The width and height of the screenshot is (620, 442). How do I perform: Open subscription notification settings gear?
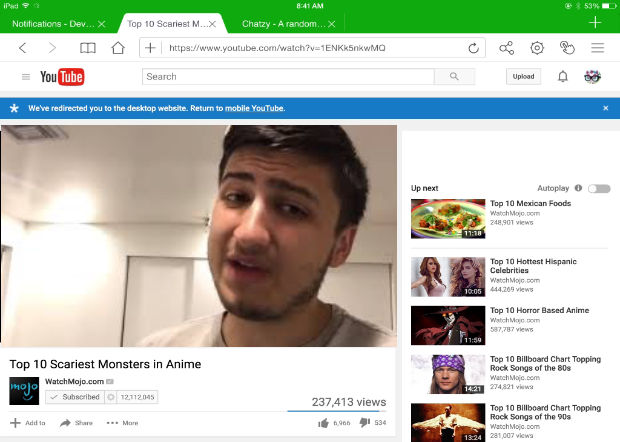coord(111,397)
